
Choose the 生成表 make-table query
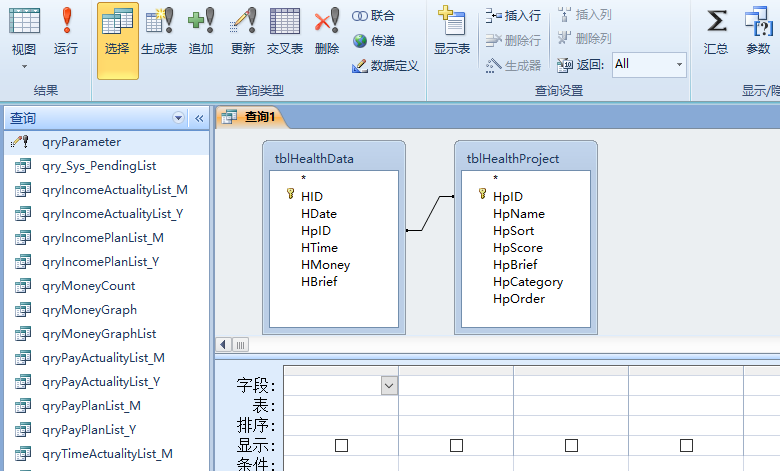pos(159,31)
